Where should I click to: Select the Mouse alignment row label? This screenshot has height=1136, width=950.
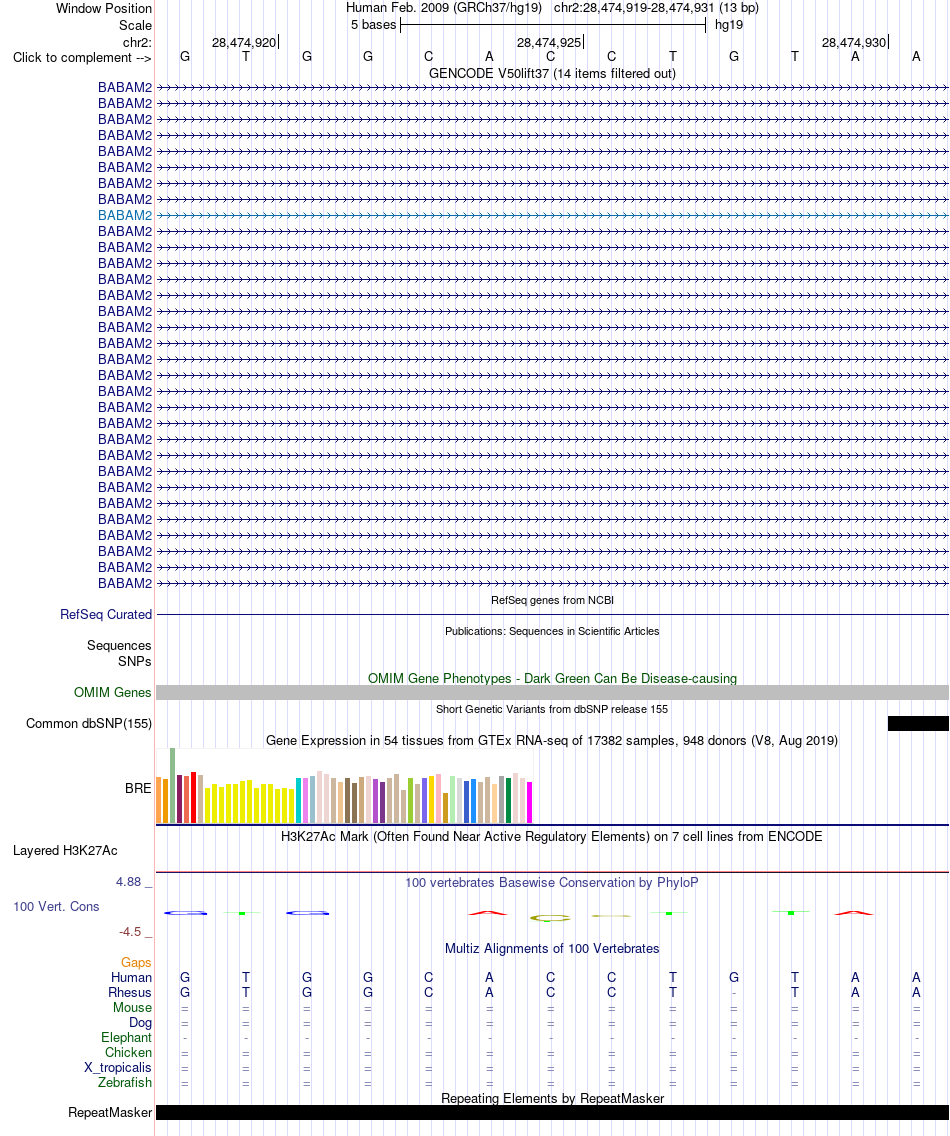coord(133,1008)
